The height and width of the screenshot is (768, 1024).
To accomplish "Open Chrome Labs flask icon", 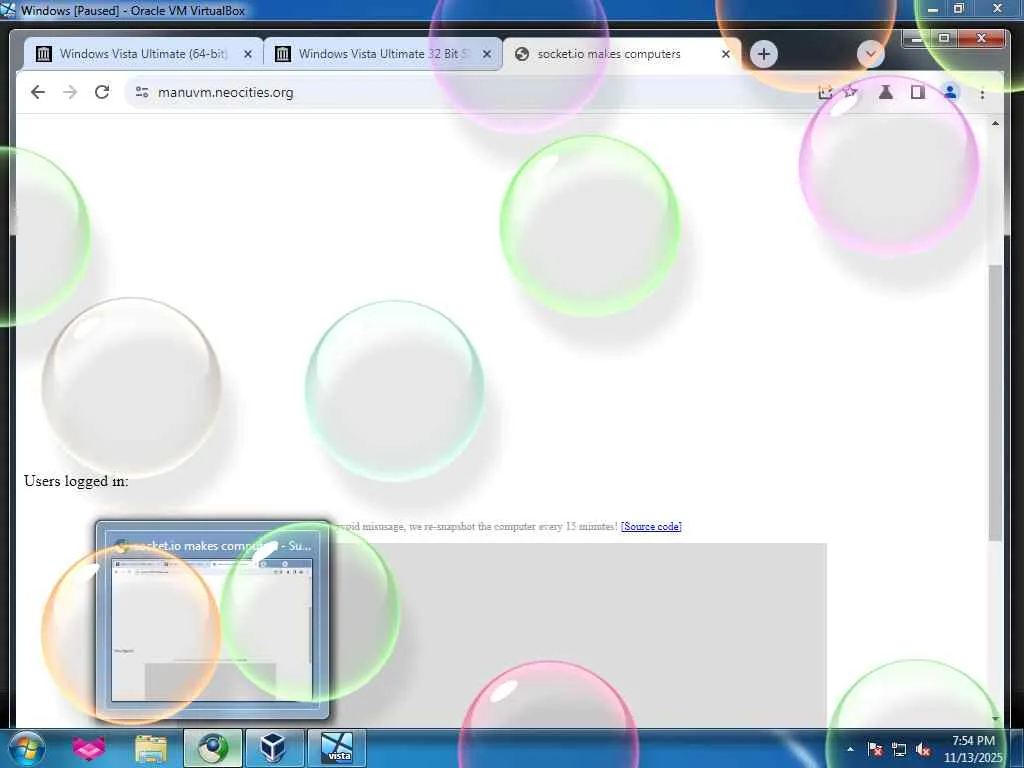I will (886, 92).
